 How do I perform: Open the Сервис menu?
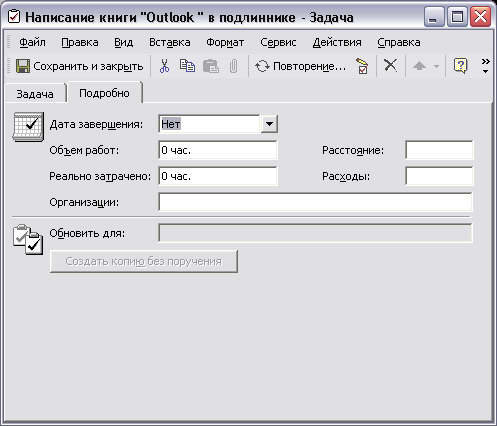tap(278, 42)
